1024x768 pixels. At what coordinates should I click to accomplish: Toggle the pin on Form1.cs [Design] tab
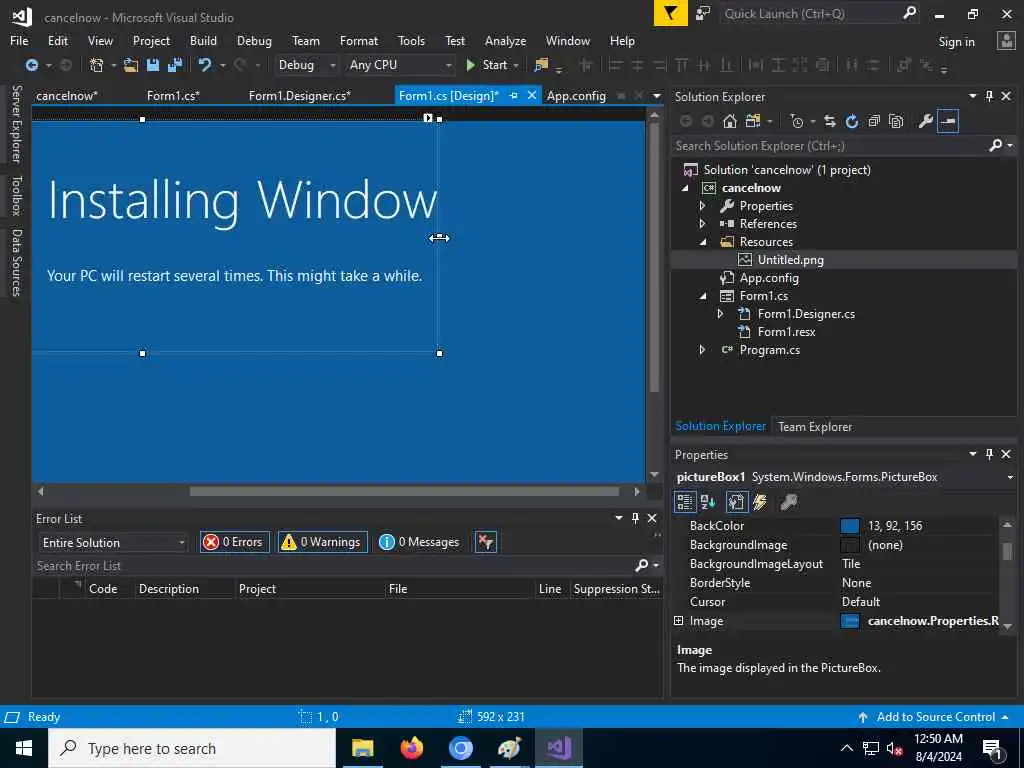[513, 95]
